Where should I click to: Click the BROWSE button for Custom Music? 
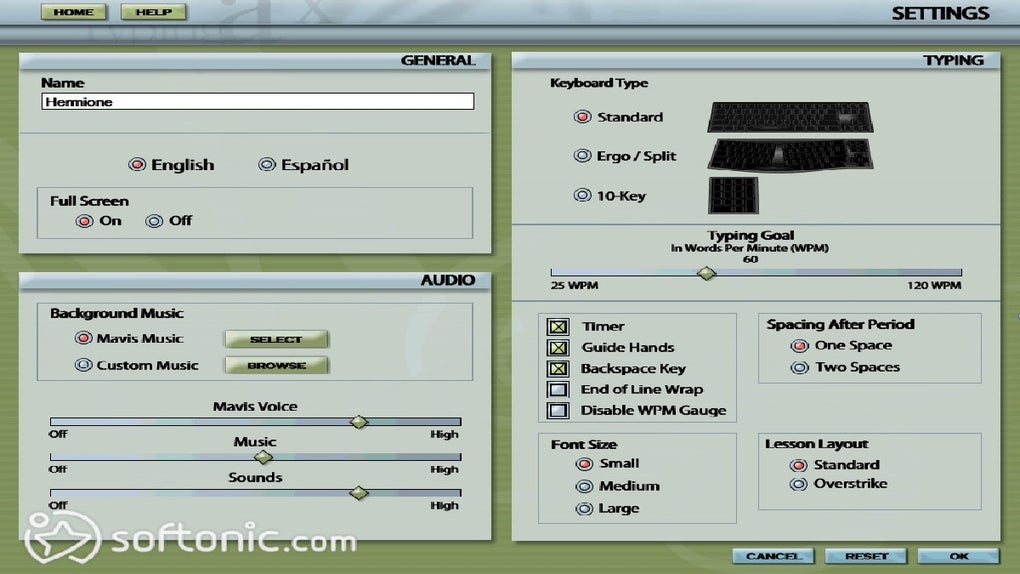276,365
